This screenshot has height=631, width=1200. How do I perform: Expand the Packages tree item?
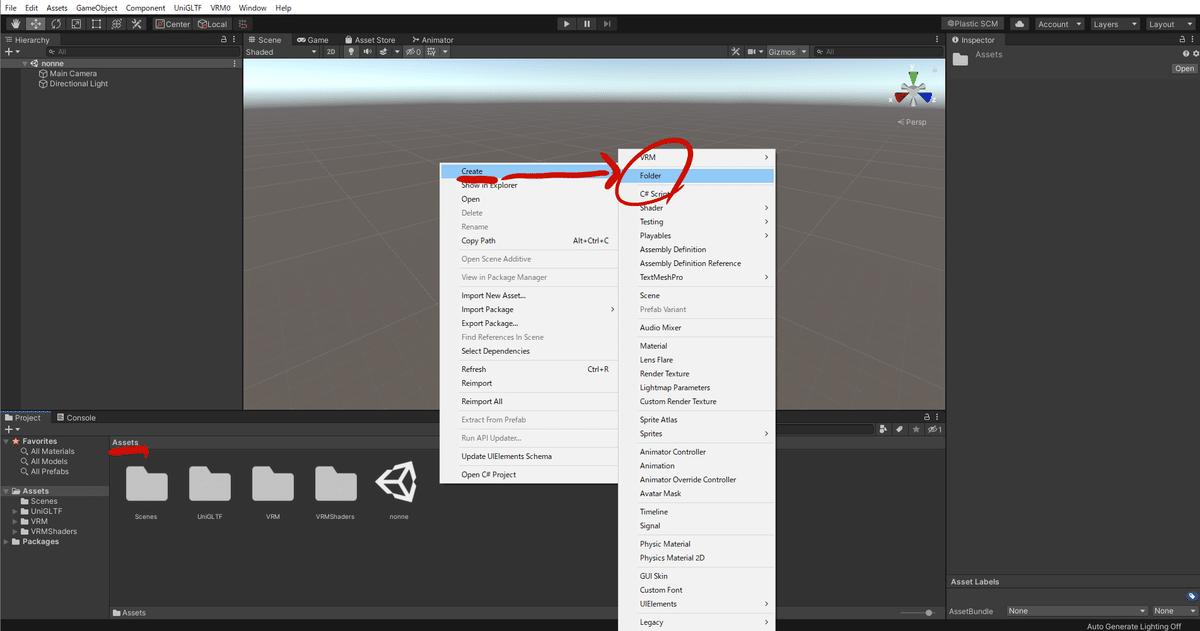tap(7, 542)
